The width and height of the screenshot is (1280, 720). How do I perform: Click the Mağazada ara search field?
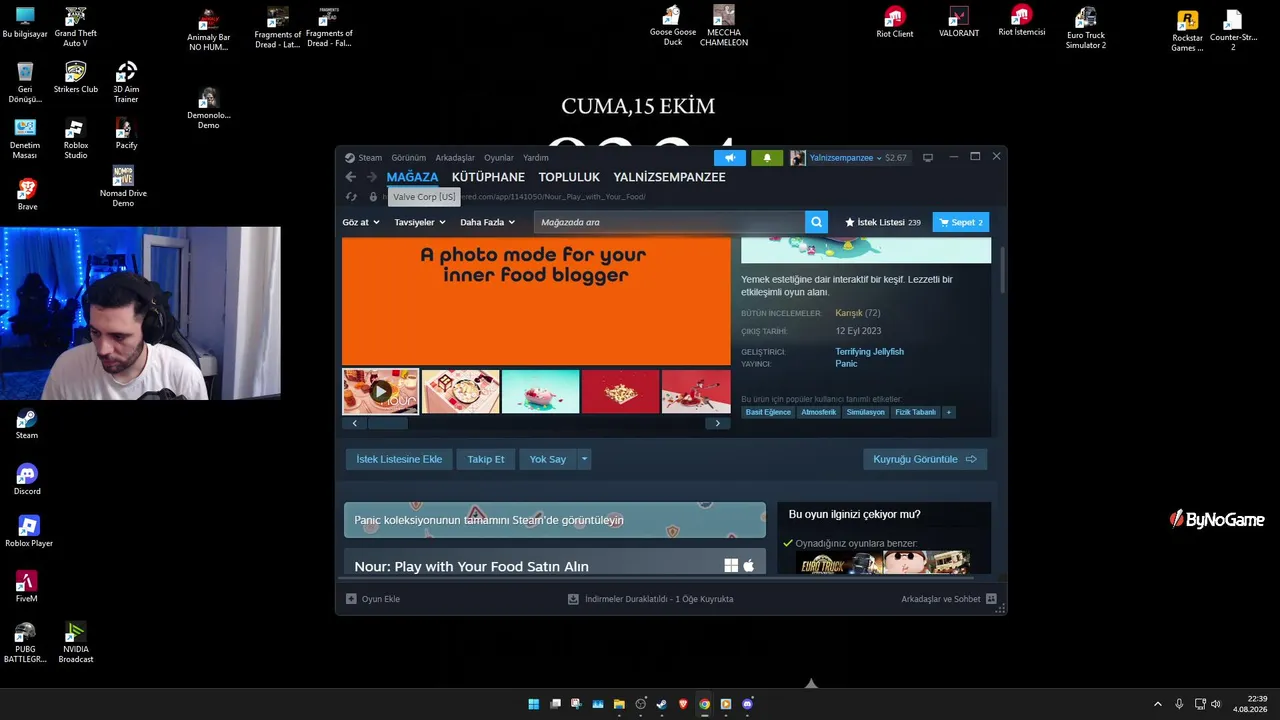click(x=669, y=222)
